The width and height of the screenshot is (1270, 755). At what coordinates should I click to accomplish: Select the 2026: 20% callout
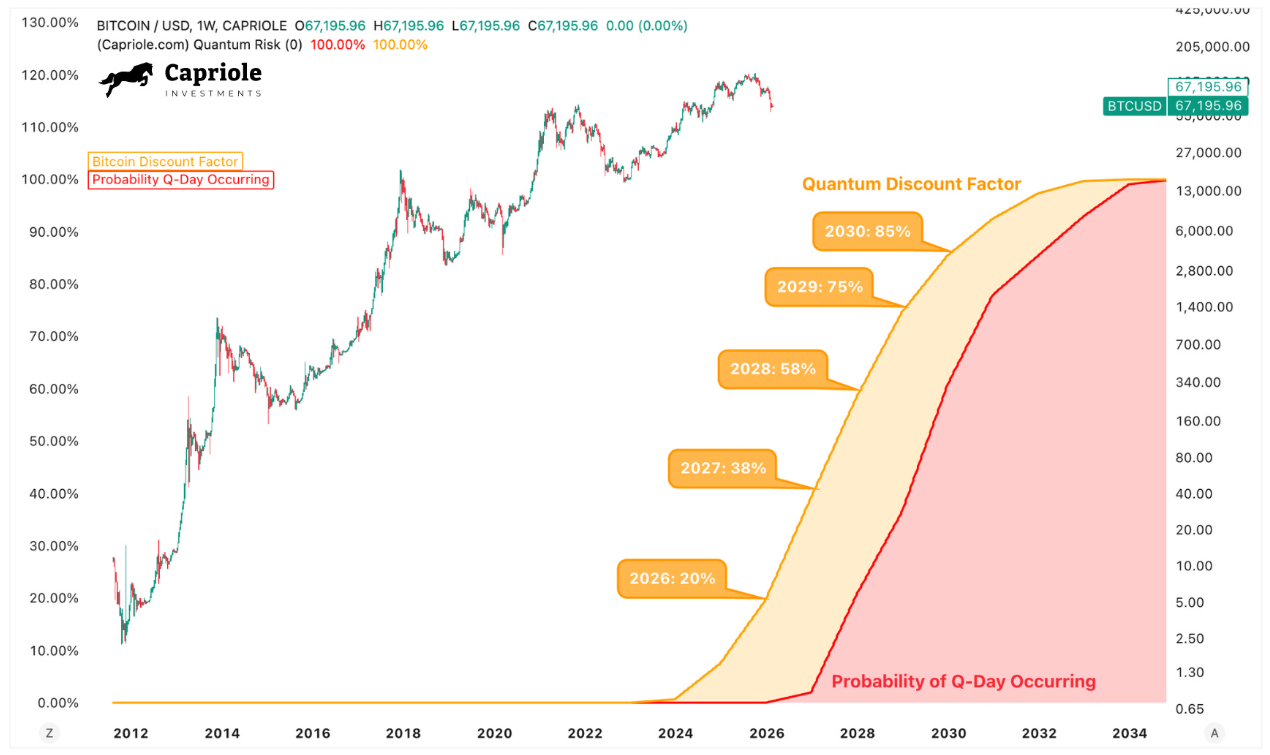coord(672,578)
